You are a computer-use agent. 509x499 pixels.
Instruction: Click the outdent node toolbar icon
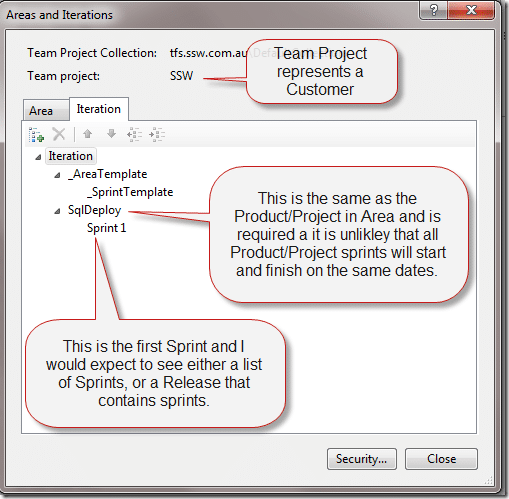[x=134, y=134]
